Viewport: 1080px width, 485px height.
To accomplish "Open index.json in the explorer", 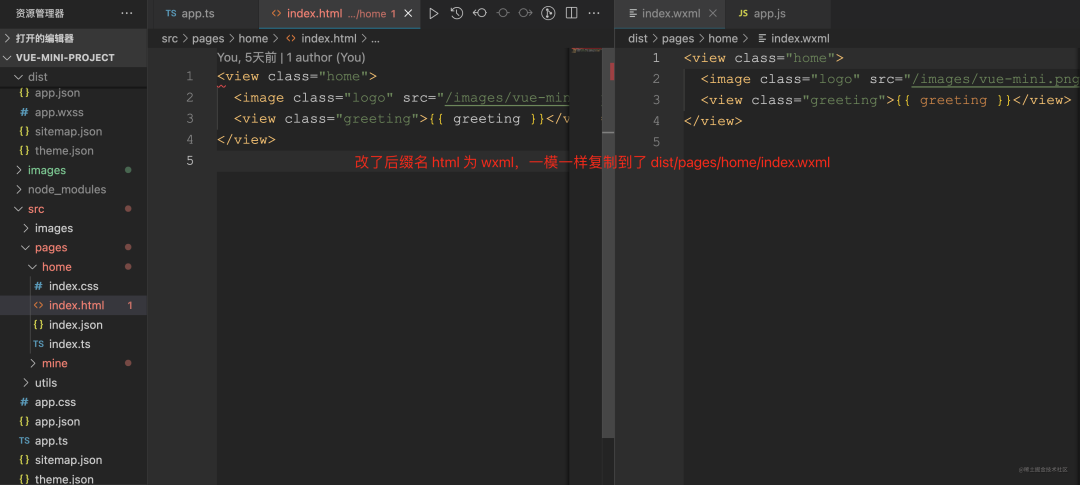I will [x=74, y=324].
